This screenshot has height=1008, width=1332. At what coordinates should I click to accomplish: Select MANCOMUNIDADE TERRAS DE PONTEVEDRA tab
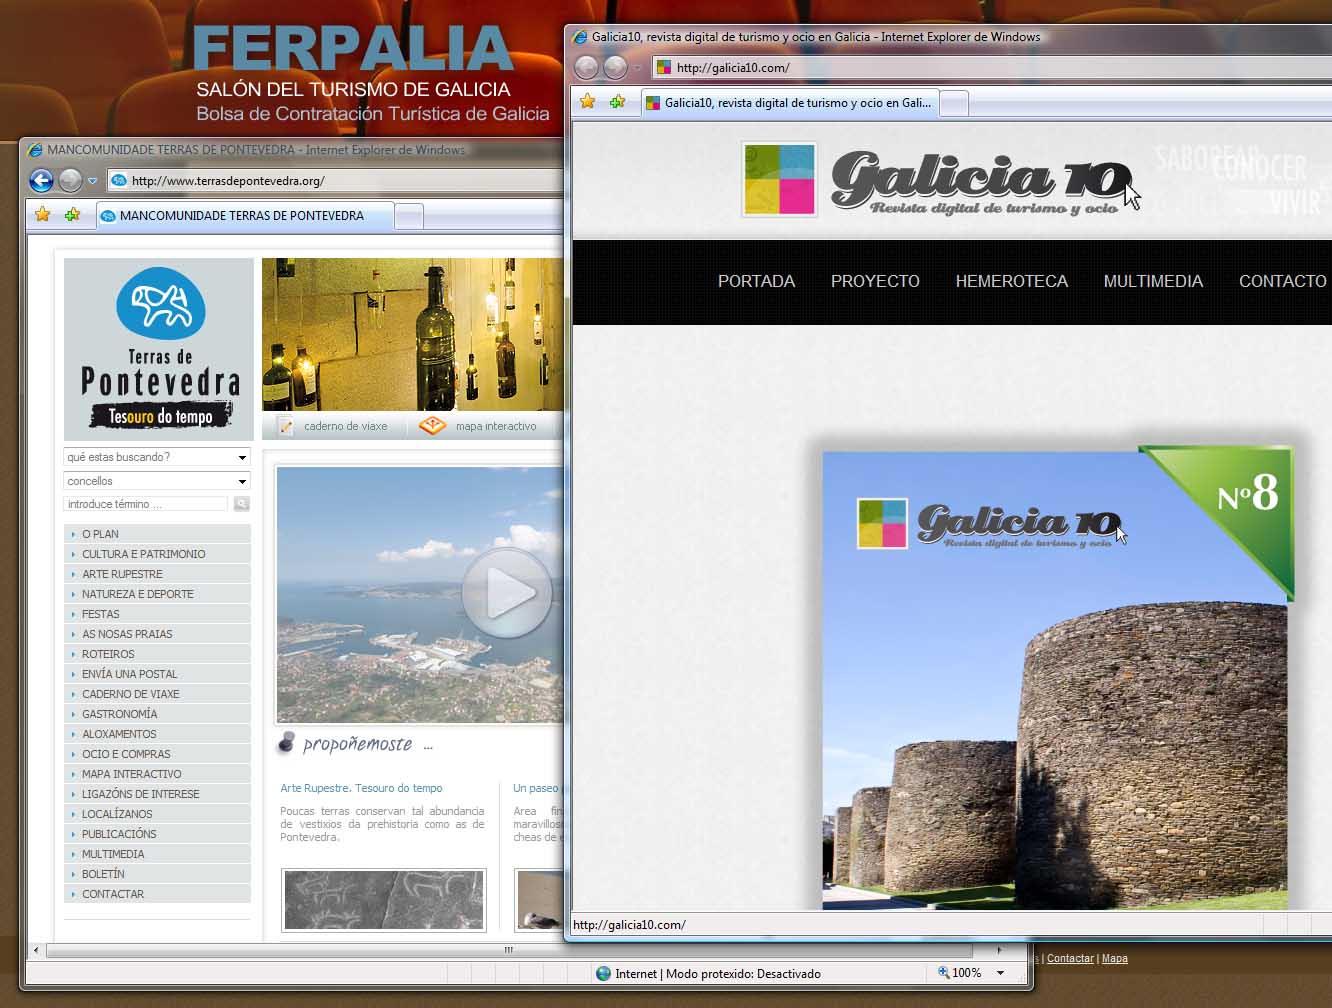click(x=245, y=216)
